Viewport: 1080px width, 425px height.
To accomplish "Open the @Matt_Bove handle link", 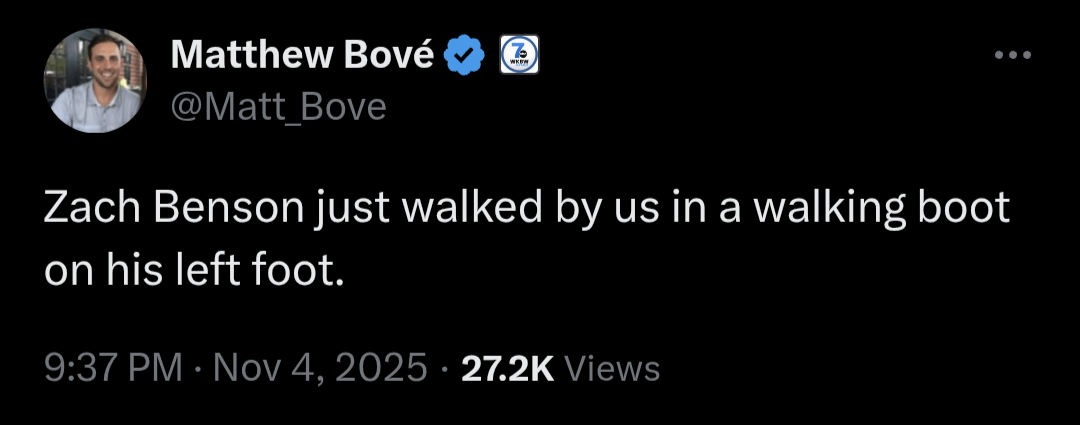I will (278, 105).
